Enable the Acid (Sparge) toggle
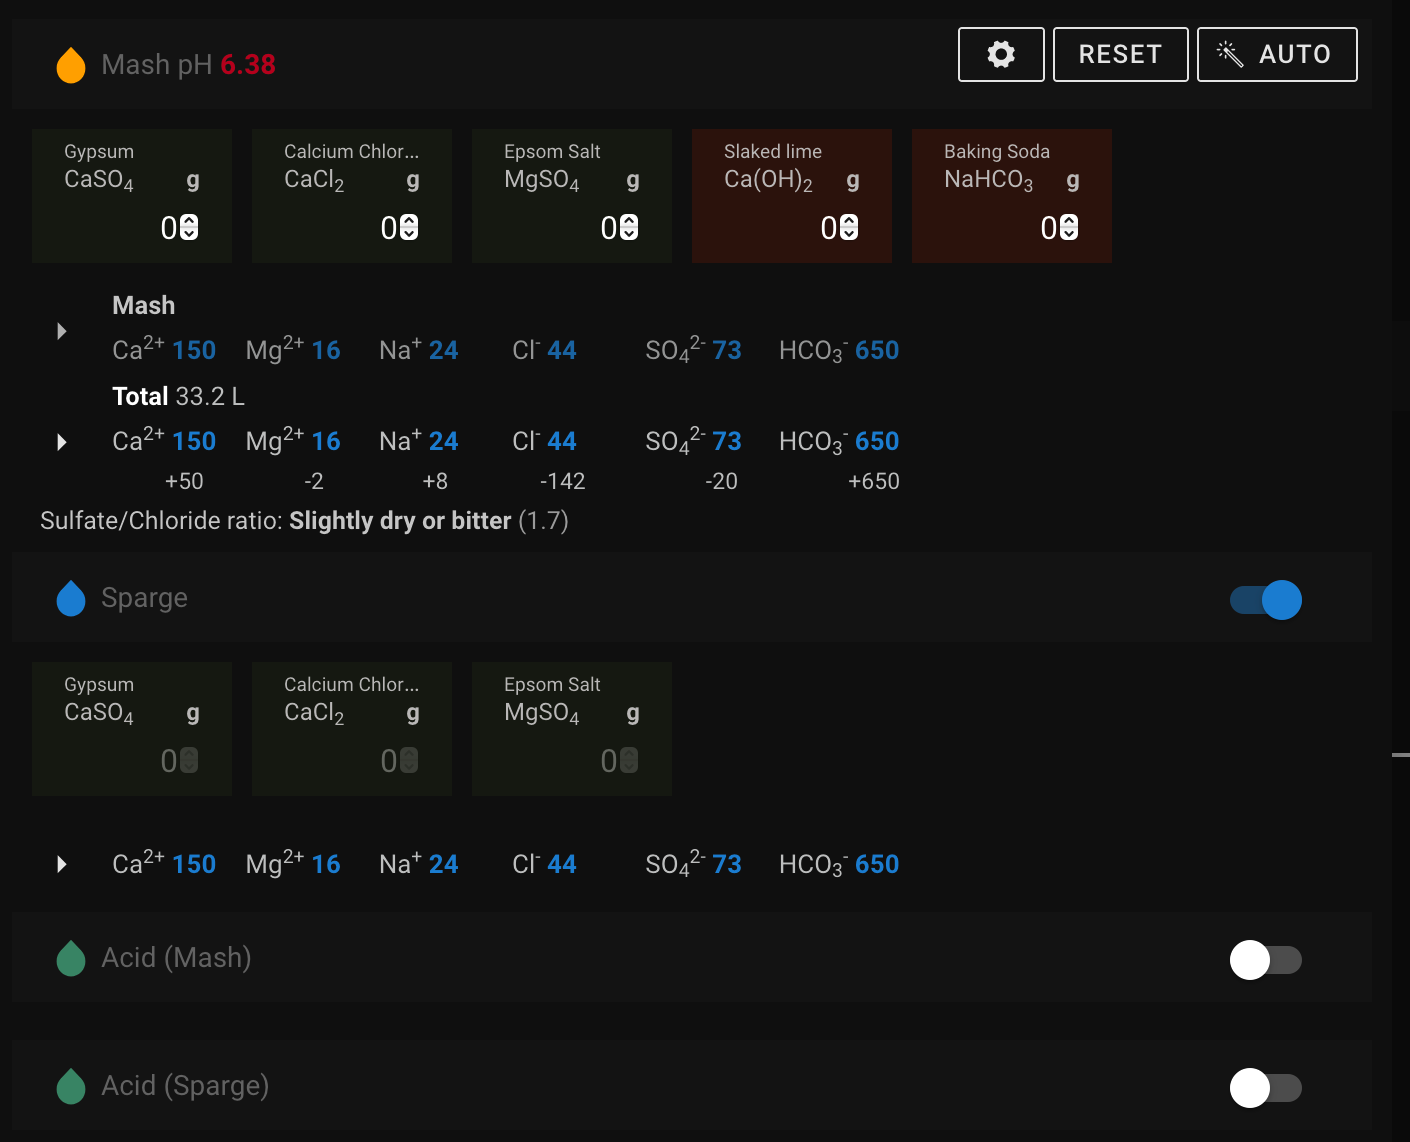The width and height of the screenshot is (1410, 1142). [x=1266, y=1088]
